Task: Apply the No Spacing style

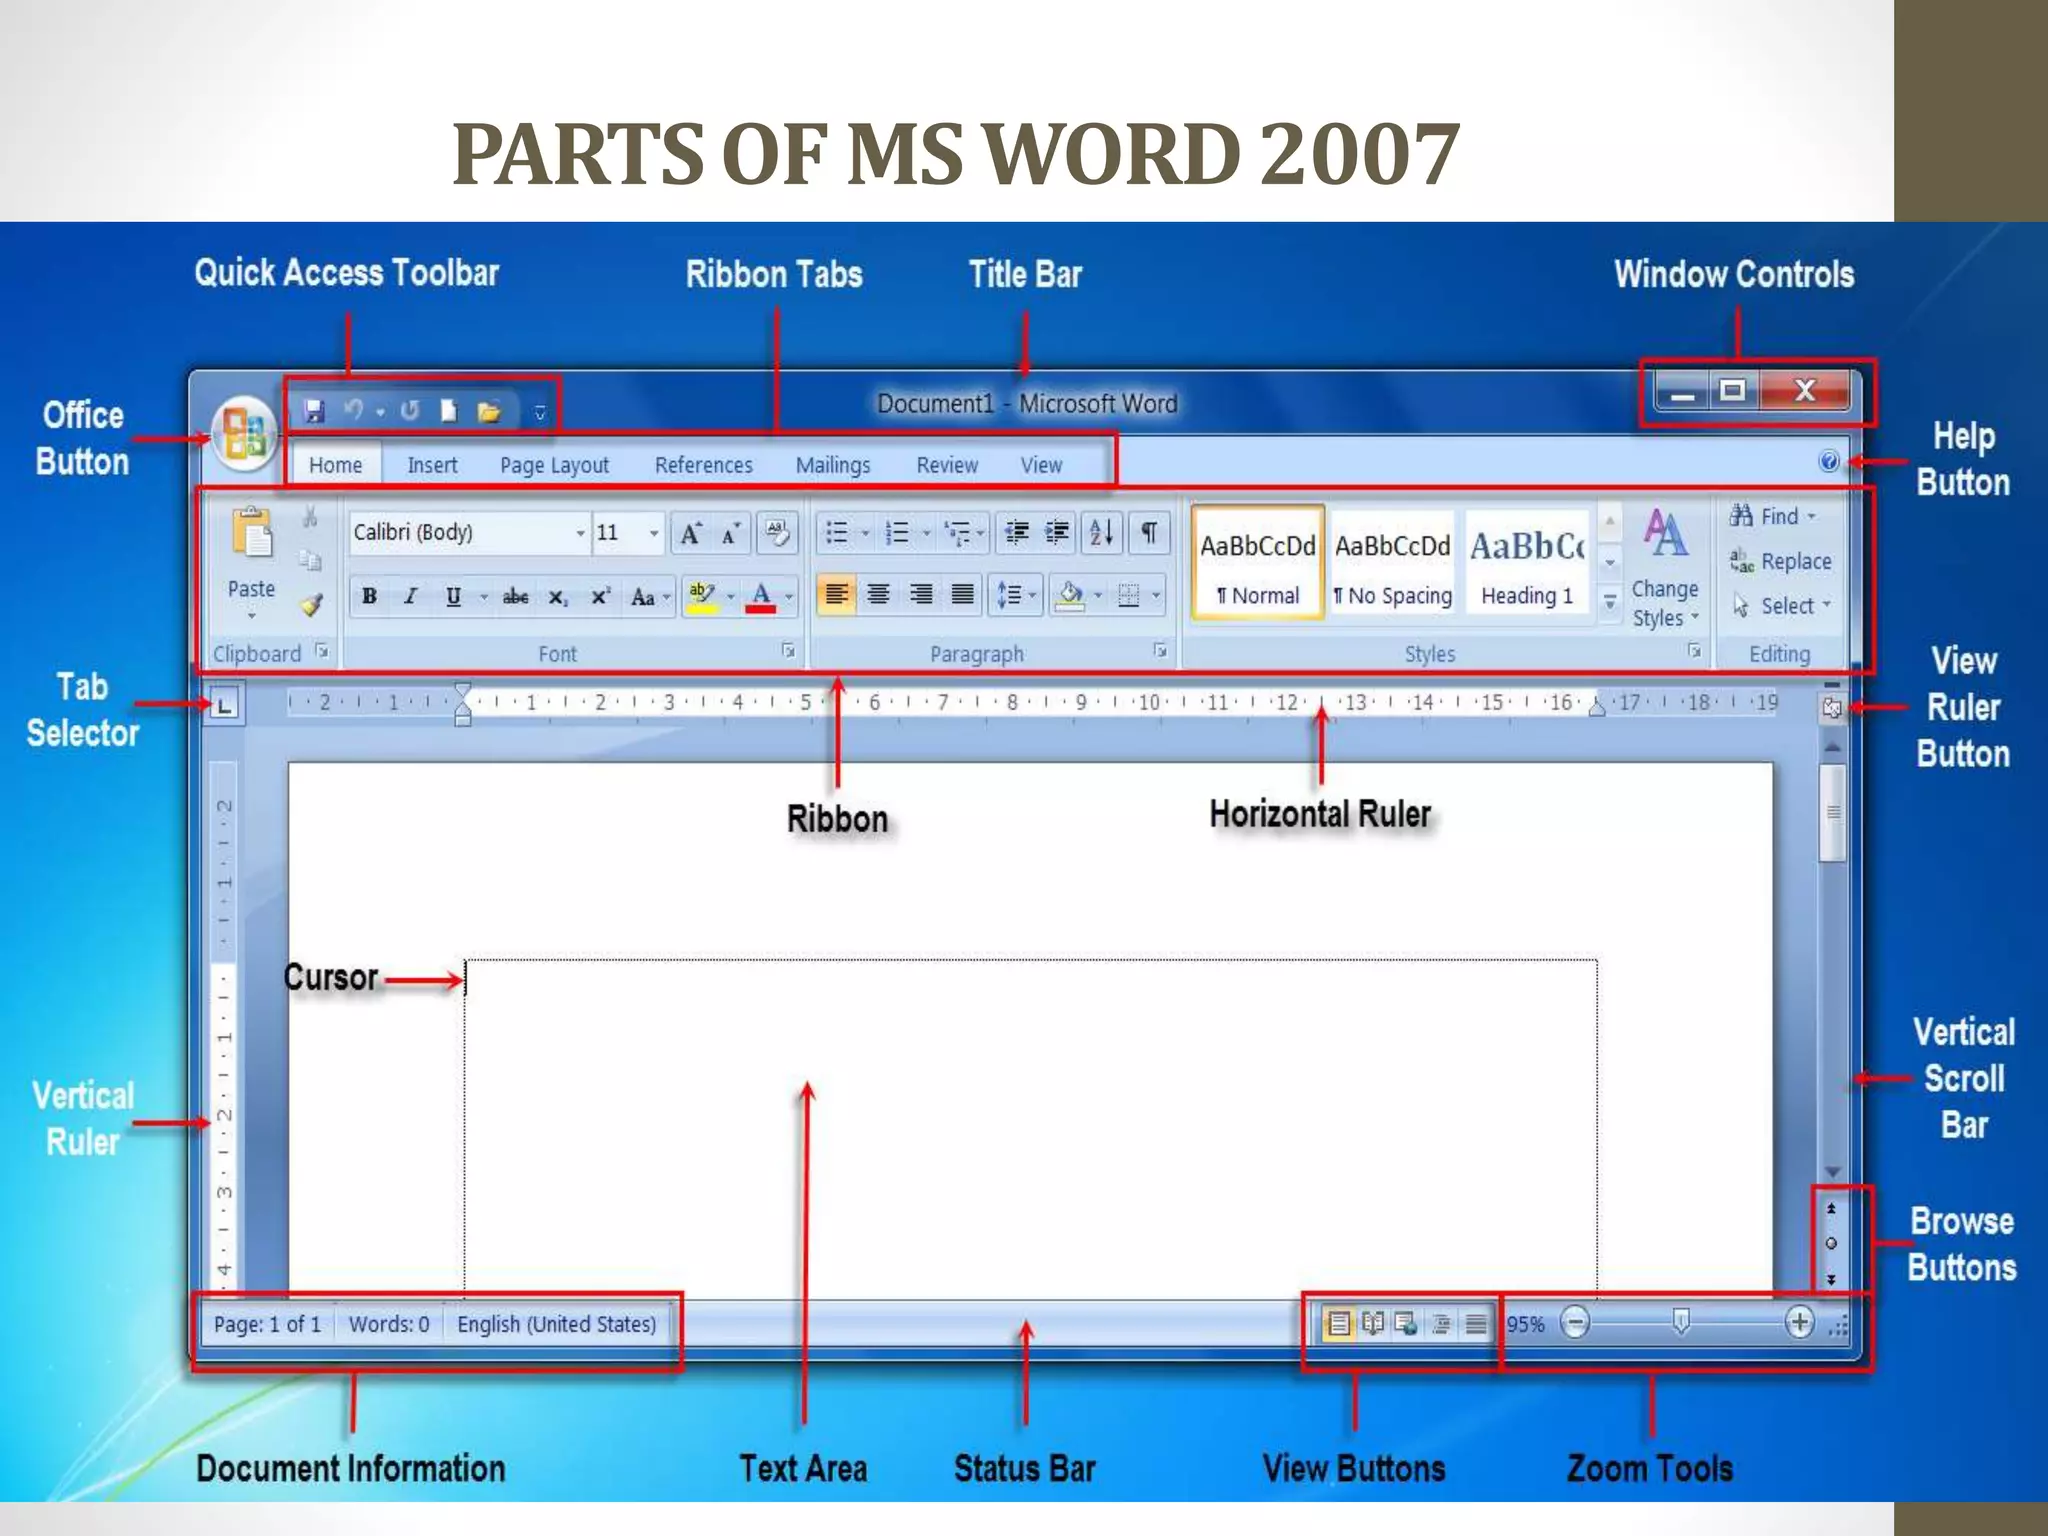Action: coord(1392,563)
